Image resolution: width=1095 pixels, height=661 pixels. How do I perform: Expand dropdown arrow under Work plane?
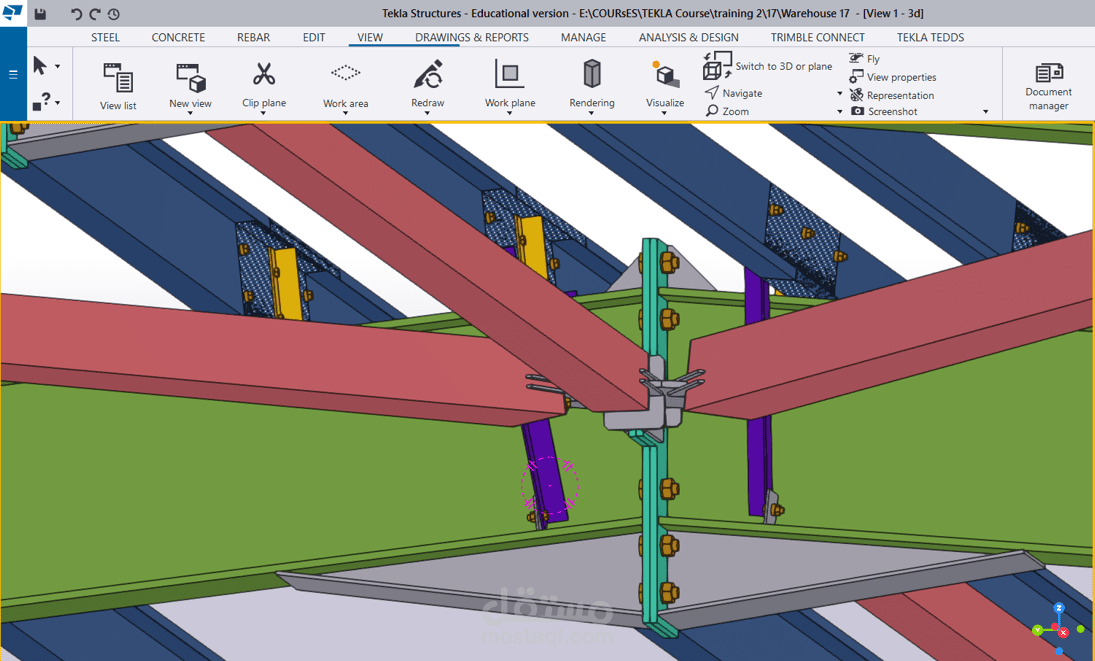coord(510,113)
